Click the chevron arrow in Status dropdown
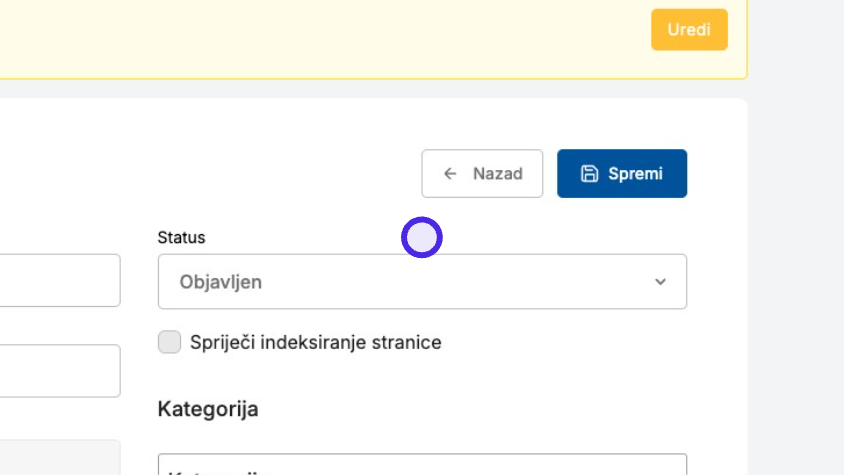This screenshot has width=844, height=475. (660, 282)
